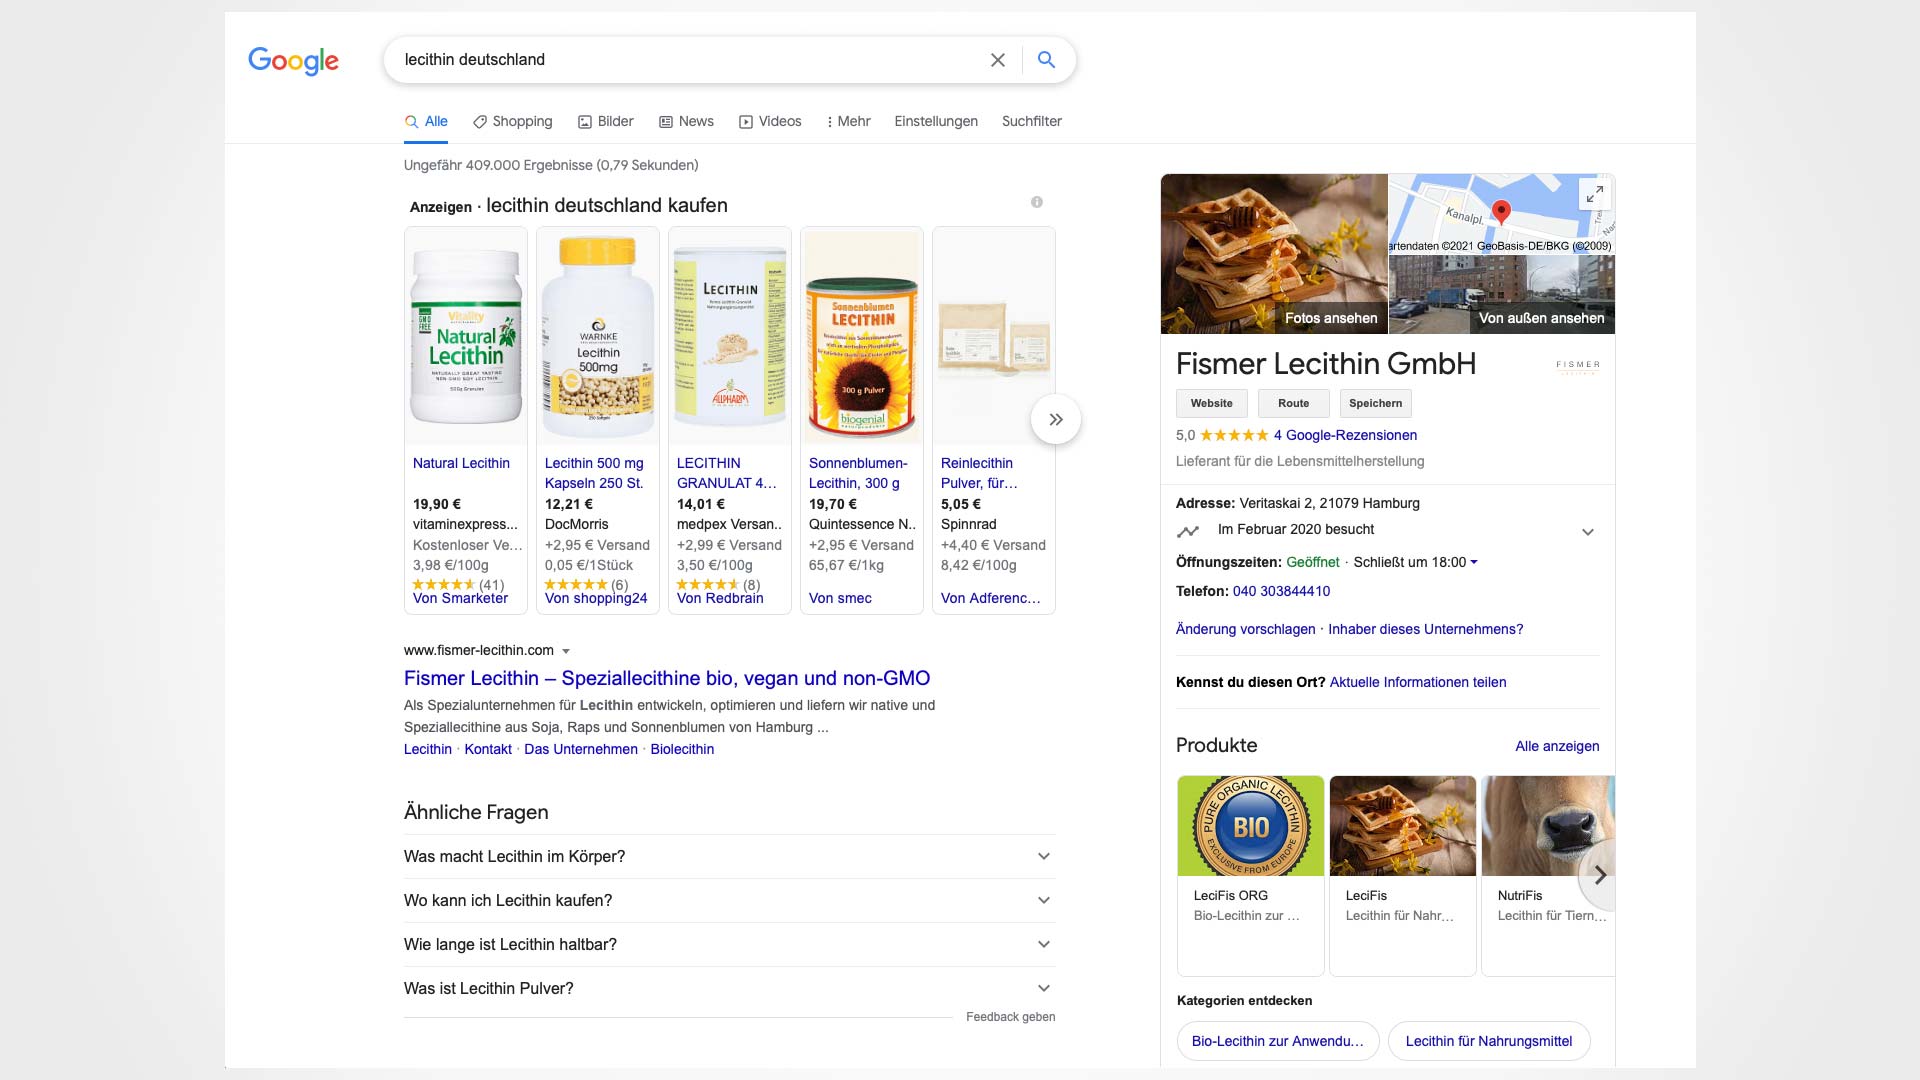Click the Website button

tap(1212, 403)
